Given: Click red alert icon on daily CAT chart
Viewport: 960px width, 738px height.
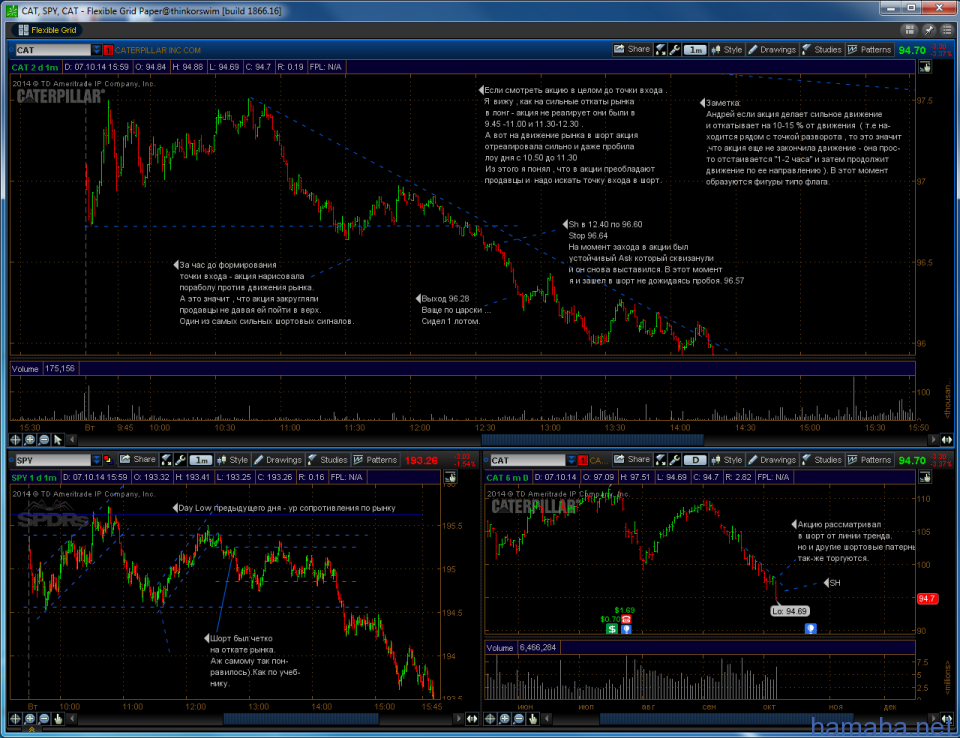Looking at the screenshot, I should (x=583, y=461).
